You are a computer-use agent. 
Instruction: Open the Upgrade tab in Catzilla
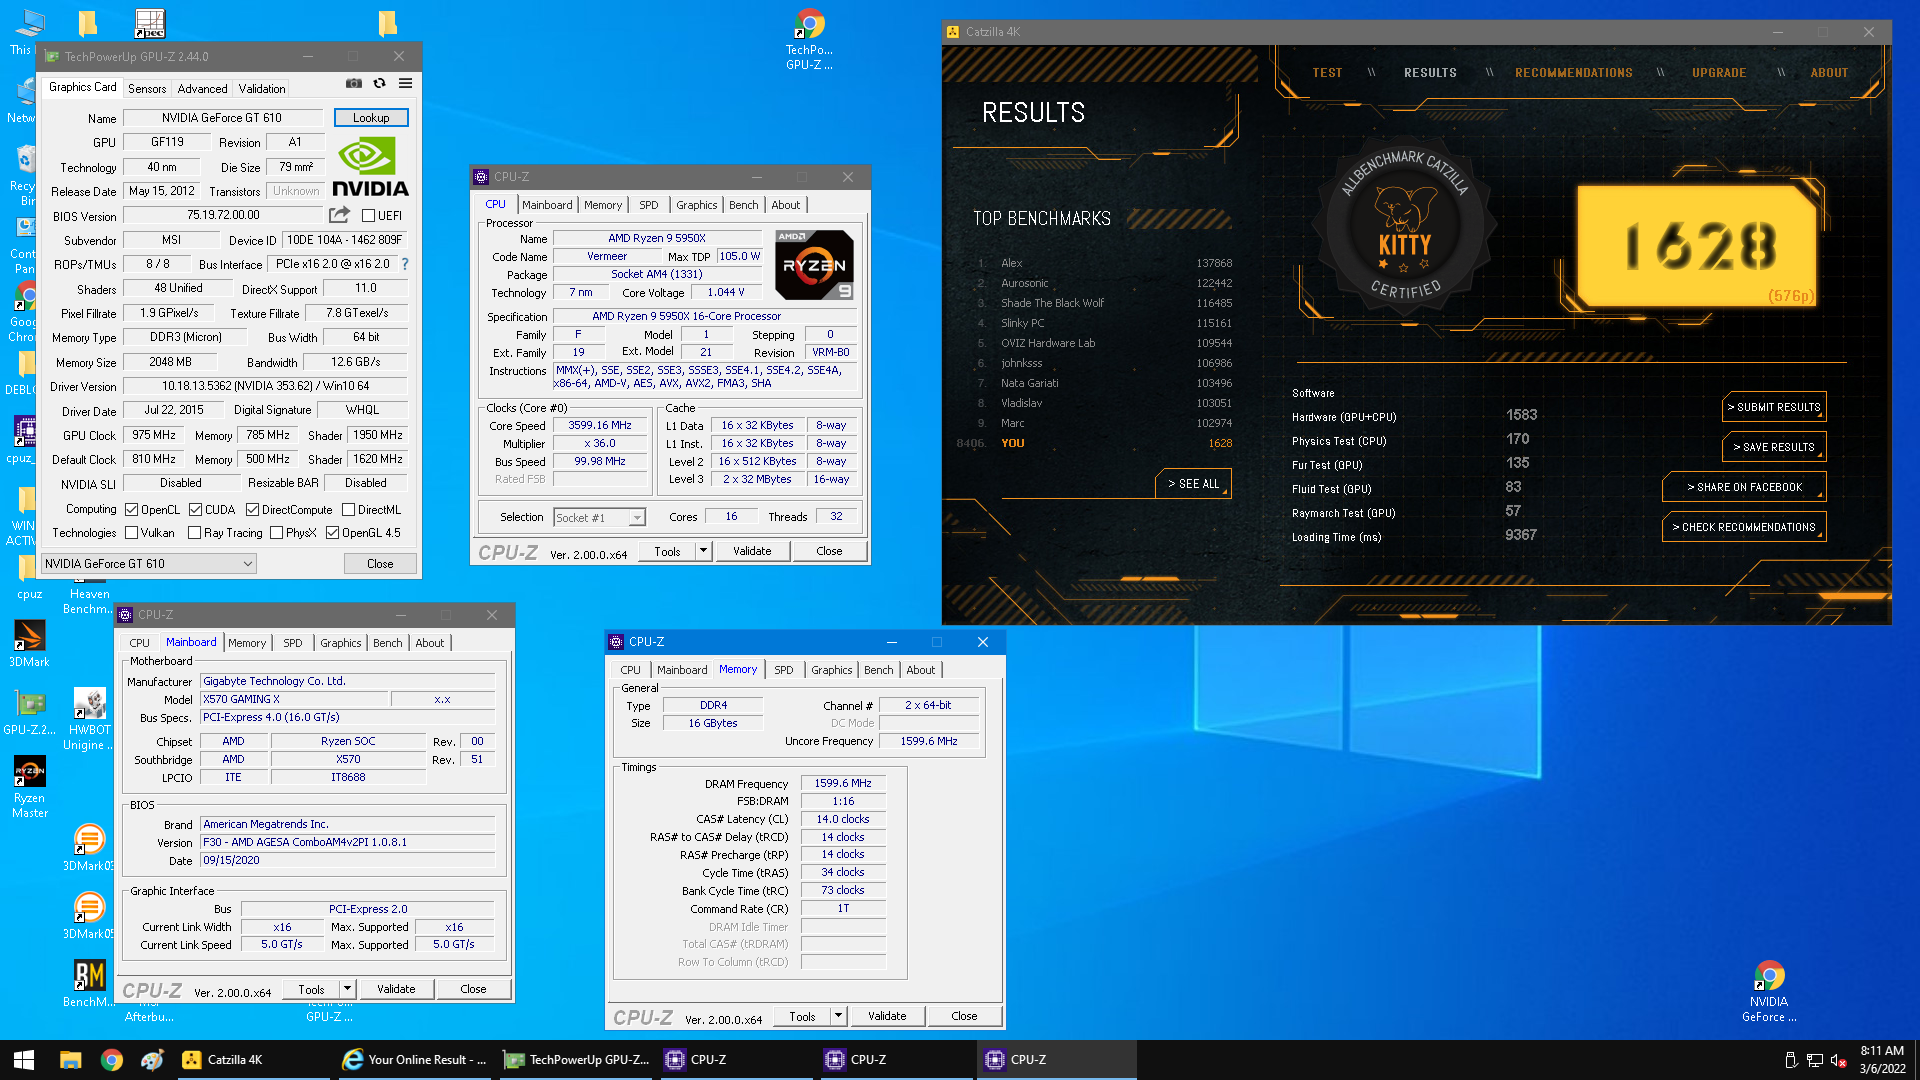(1719, 73)
